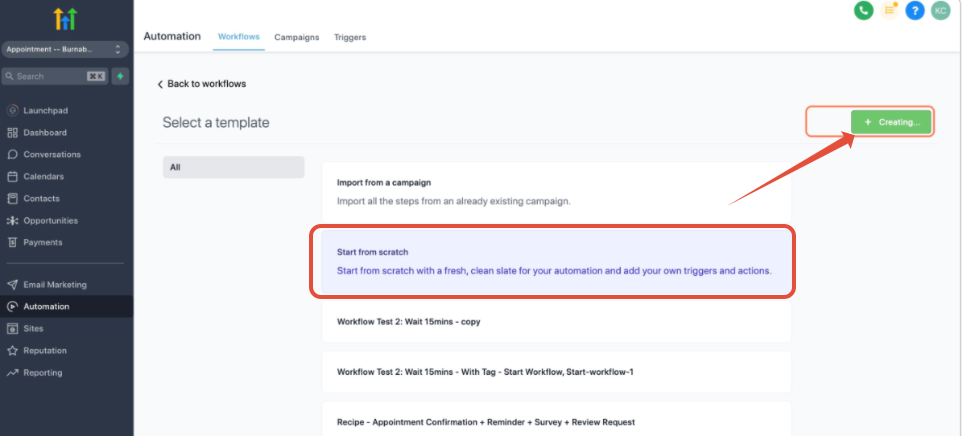
Task: Open Opportunities in sidebar
Action: coord(50,220)
